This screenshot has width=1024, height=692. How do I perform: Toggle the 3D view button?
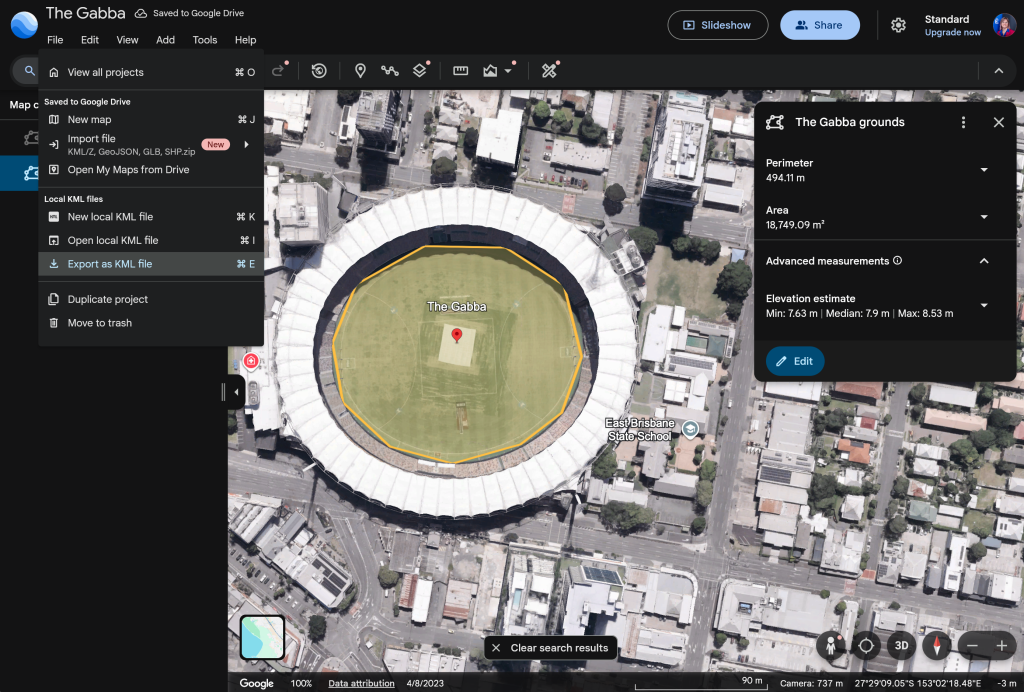point(901,645)
